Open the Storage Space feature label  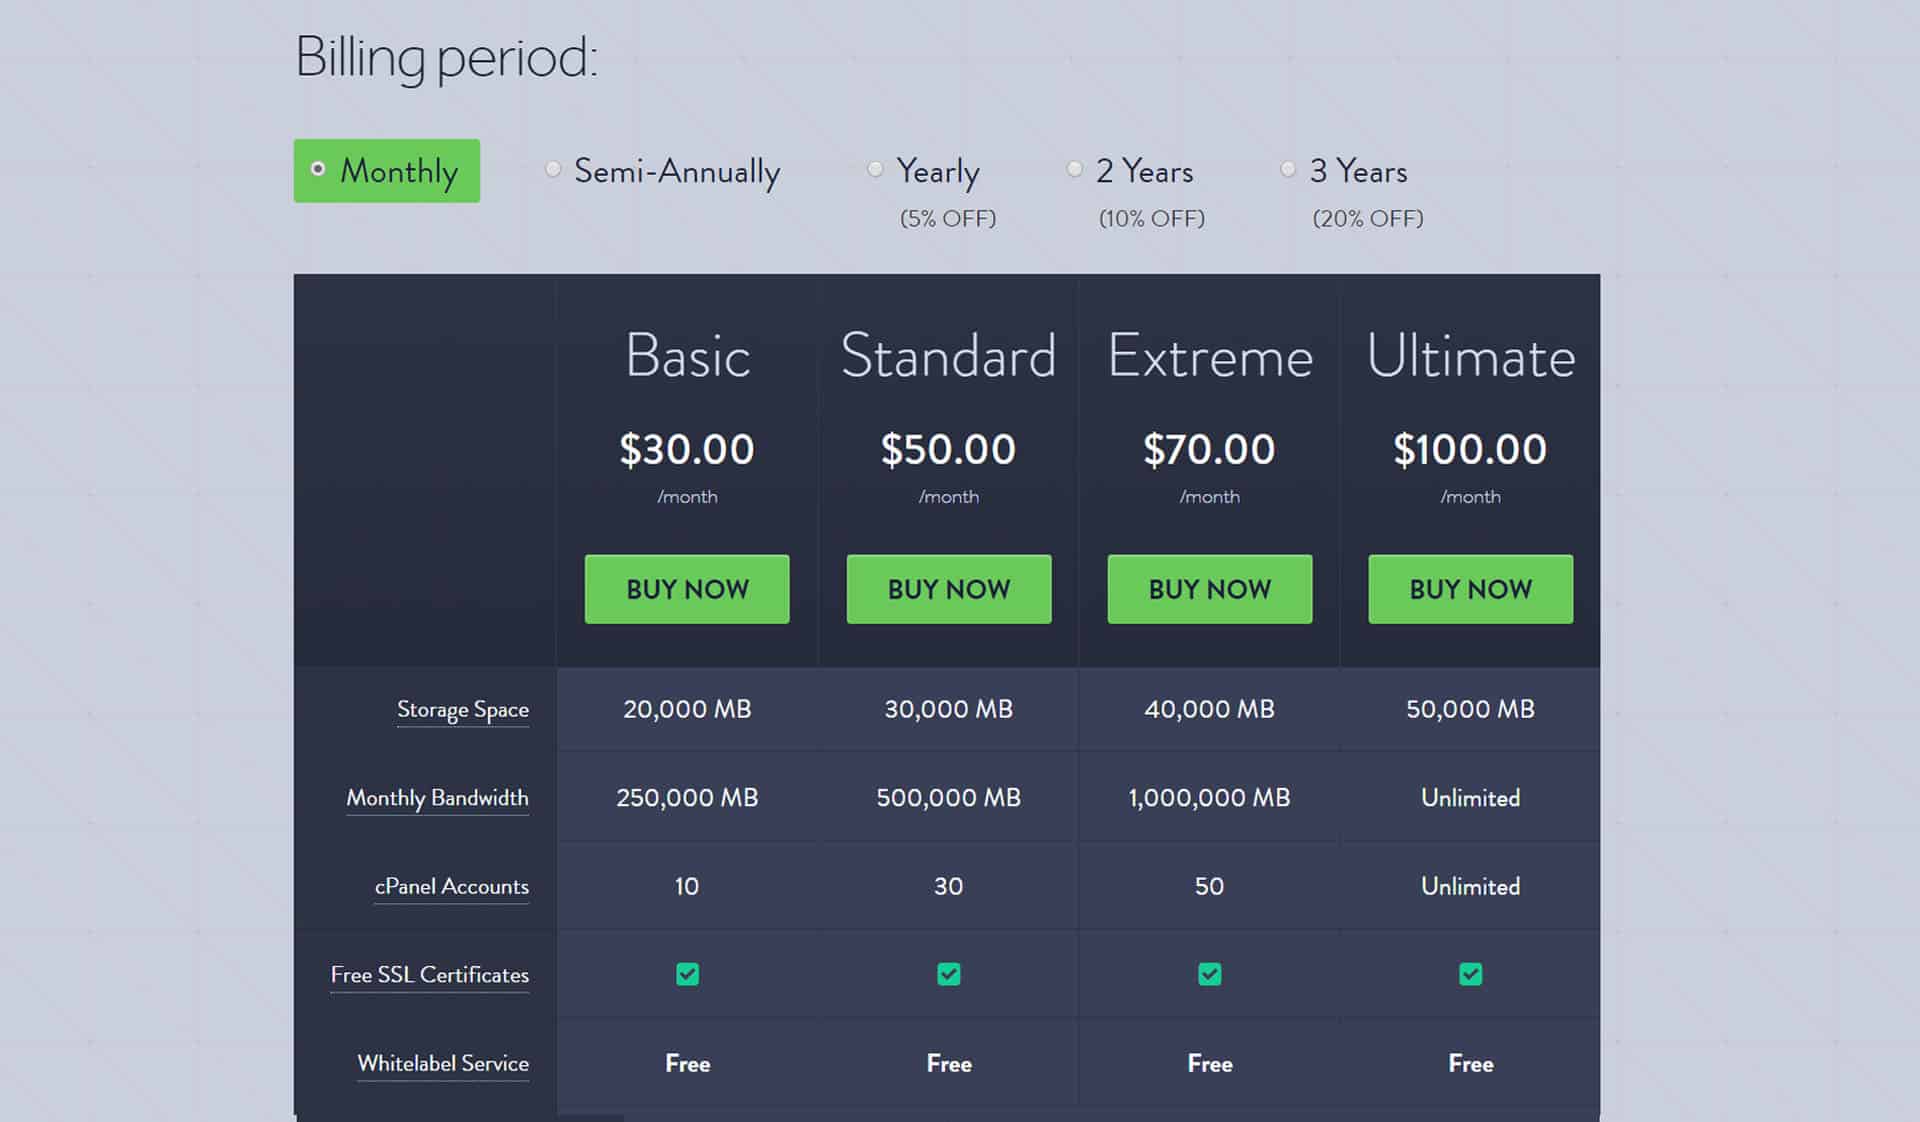463,709
